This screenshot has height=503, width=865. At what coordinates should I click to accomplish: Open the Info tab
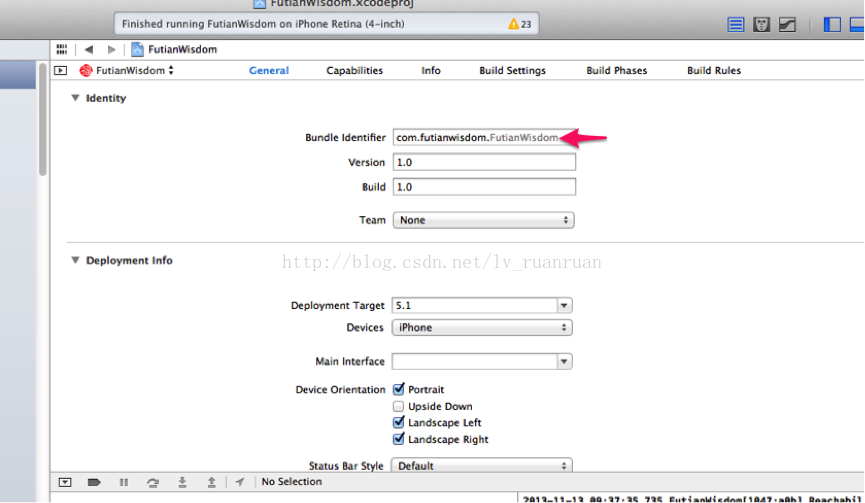(x=431, y=71)
